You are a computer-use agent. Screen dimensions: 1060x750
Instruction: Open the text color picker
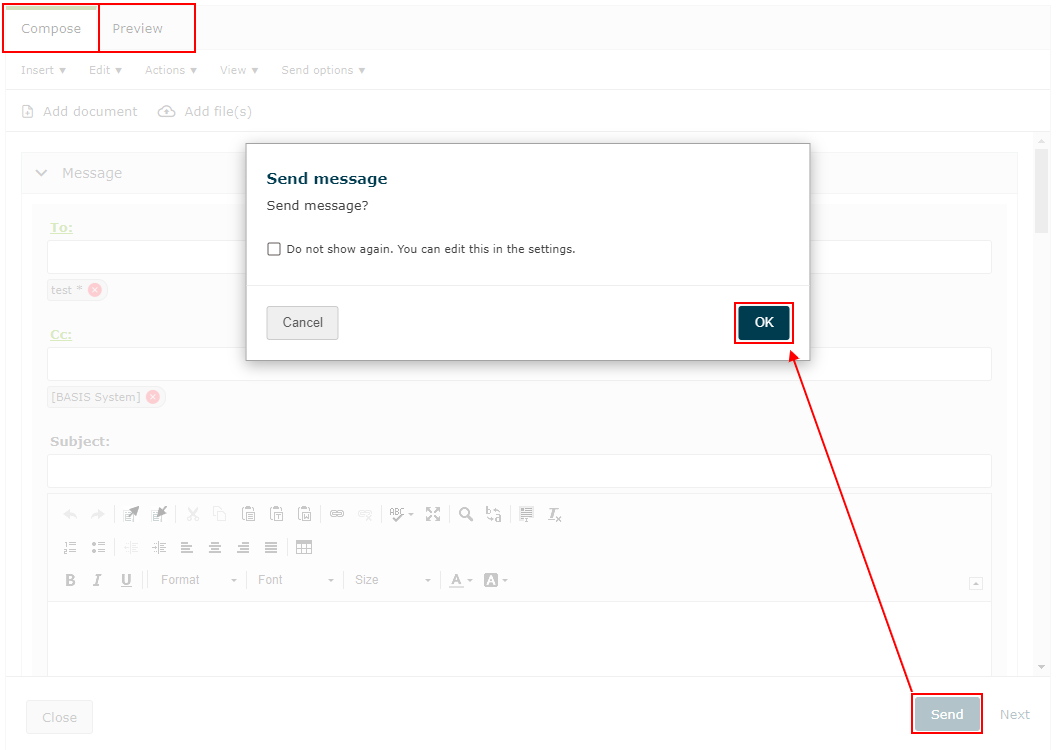(460, 580)
